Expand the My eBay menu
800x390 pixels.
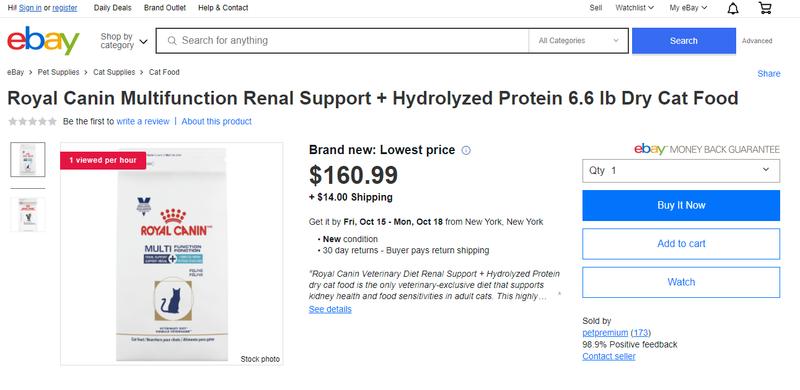click(688, 8)
